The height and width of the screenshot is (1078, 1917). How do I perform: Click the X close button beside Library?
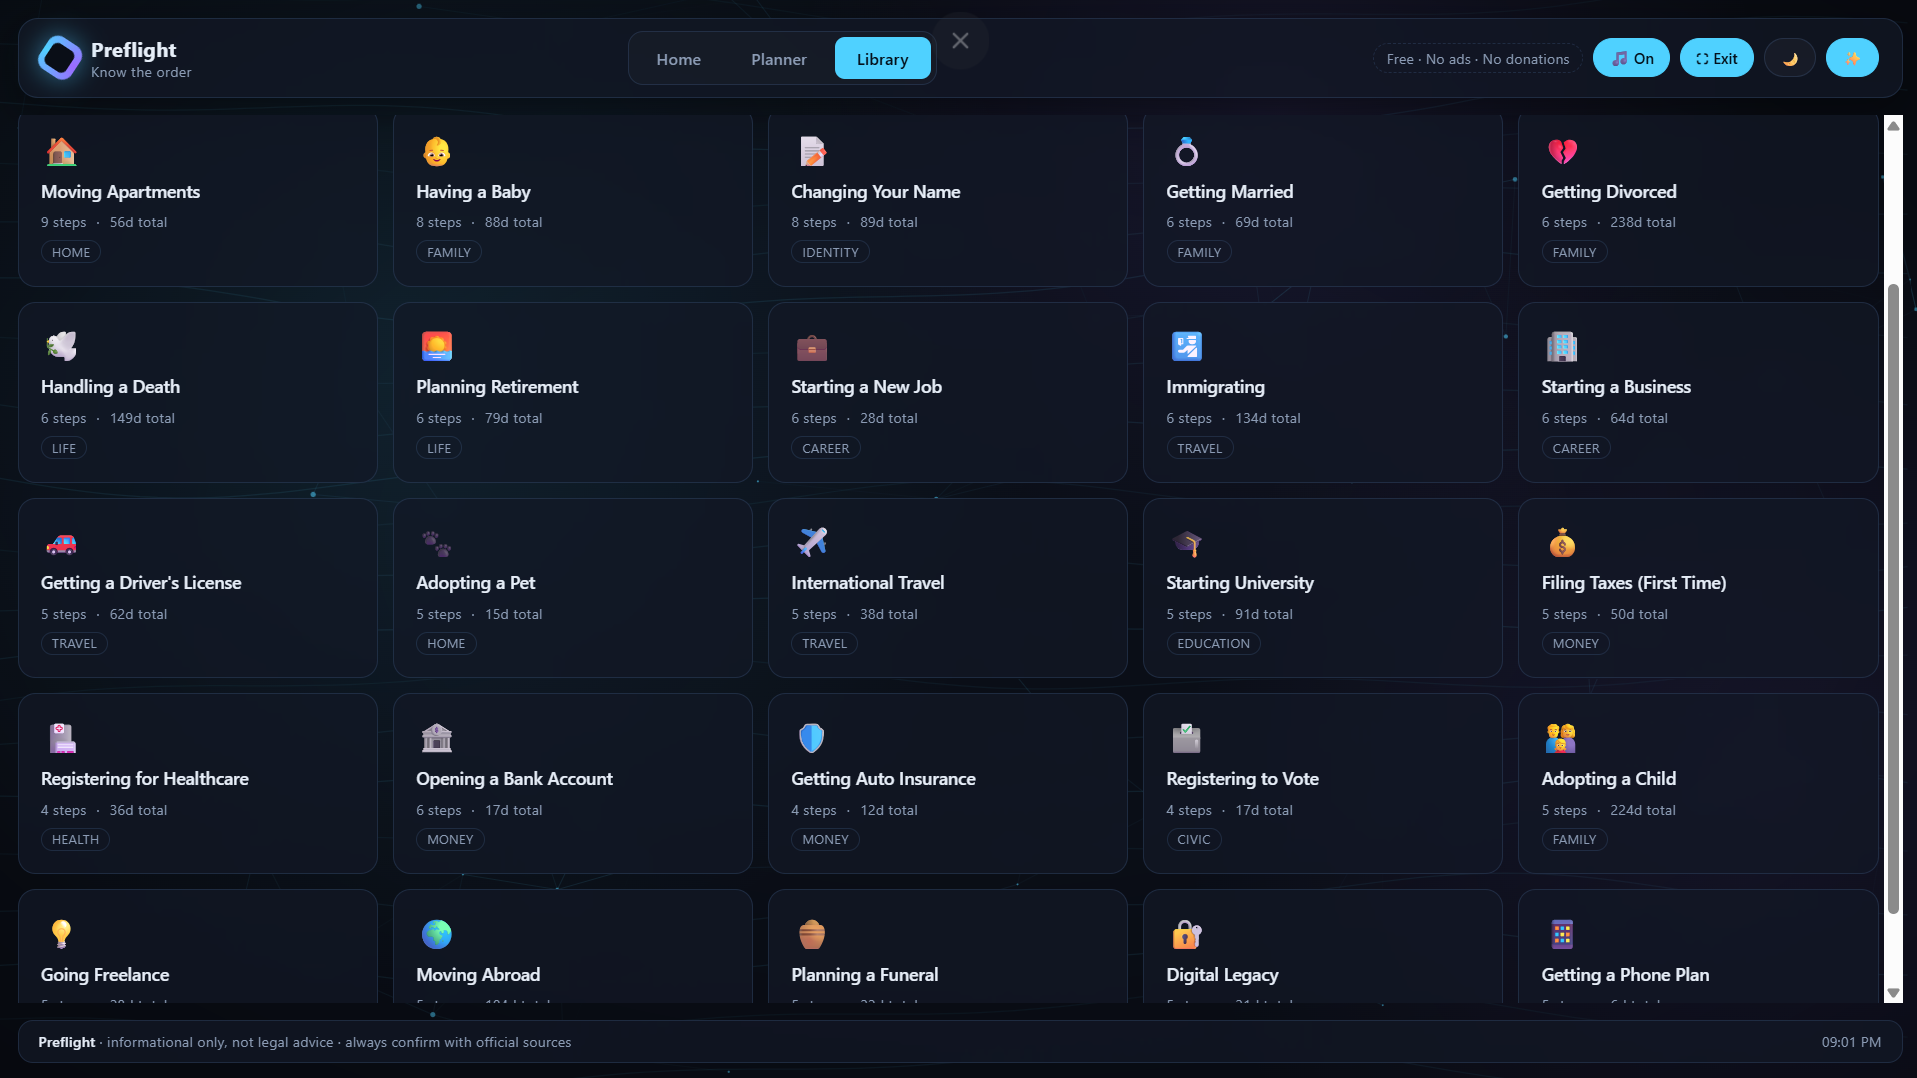click(960, 41)
